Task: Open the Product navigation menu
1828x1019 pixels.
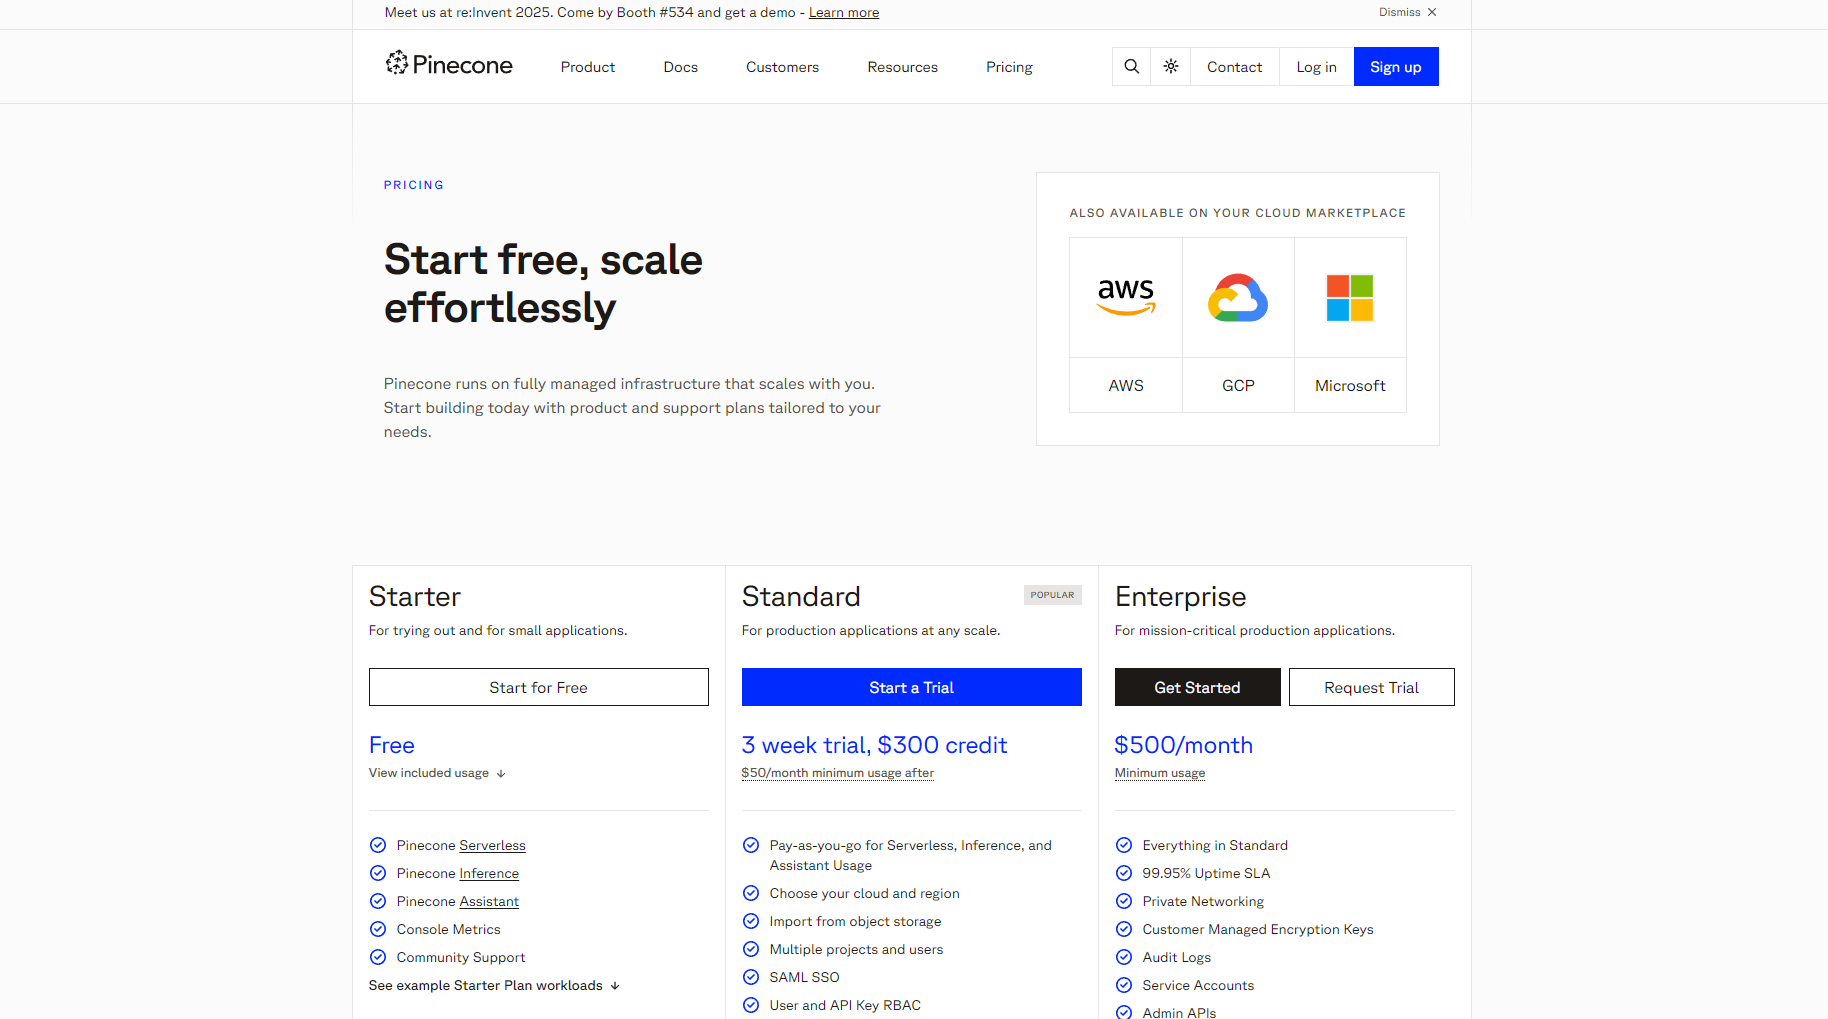Action: [x=588, y=67]
